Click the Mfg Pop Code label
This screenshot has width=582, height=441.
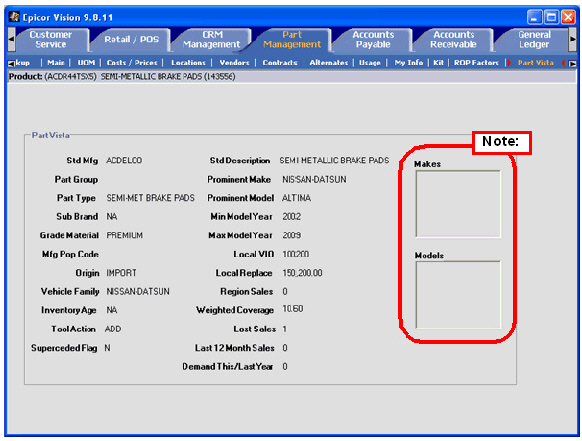tap(70, 254)
